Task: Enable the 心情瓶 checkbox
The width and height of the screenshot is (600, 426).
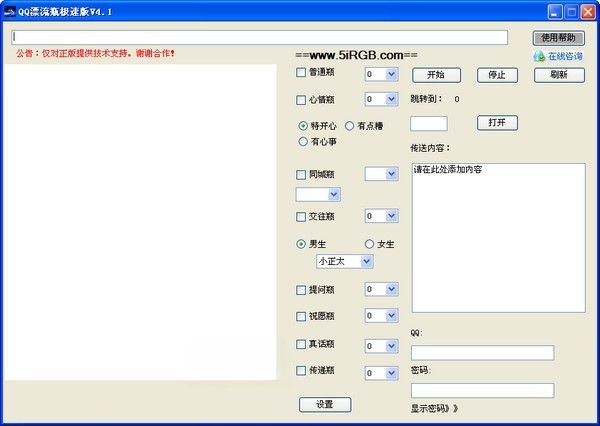Action: pos(301,100)
